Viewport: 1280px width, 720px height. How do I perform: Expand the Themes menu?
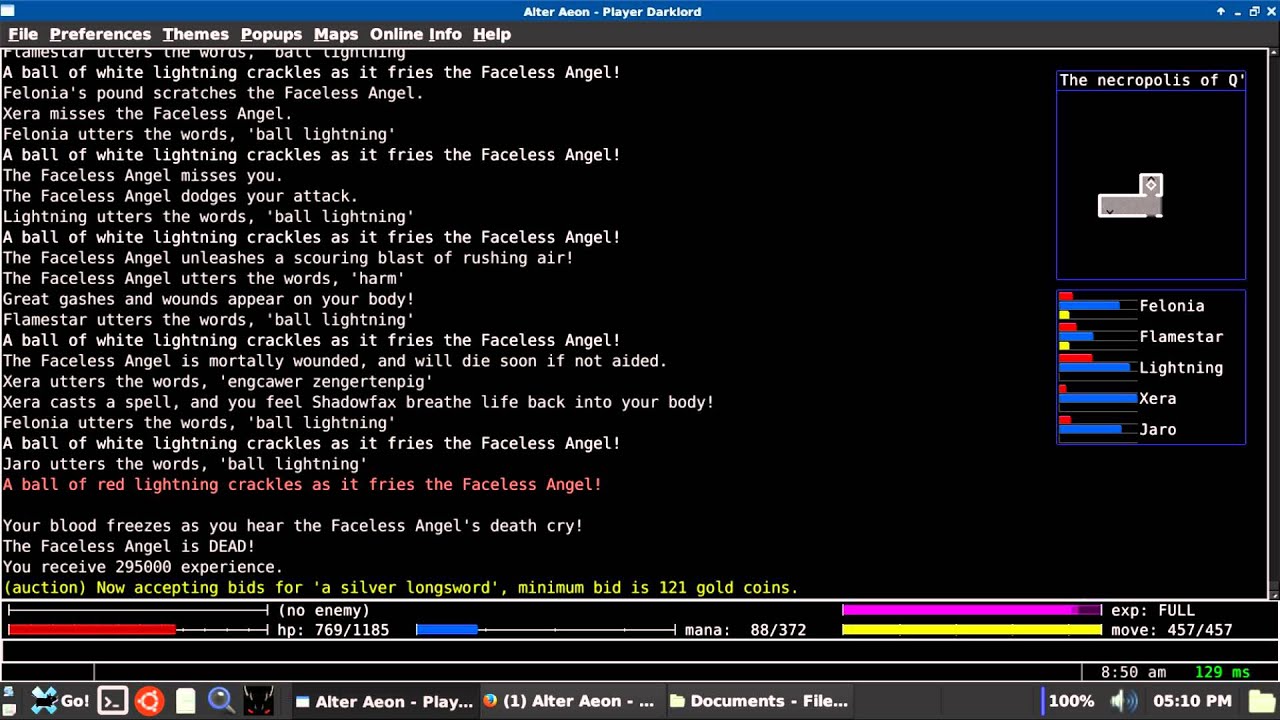[195, 34]
